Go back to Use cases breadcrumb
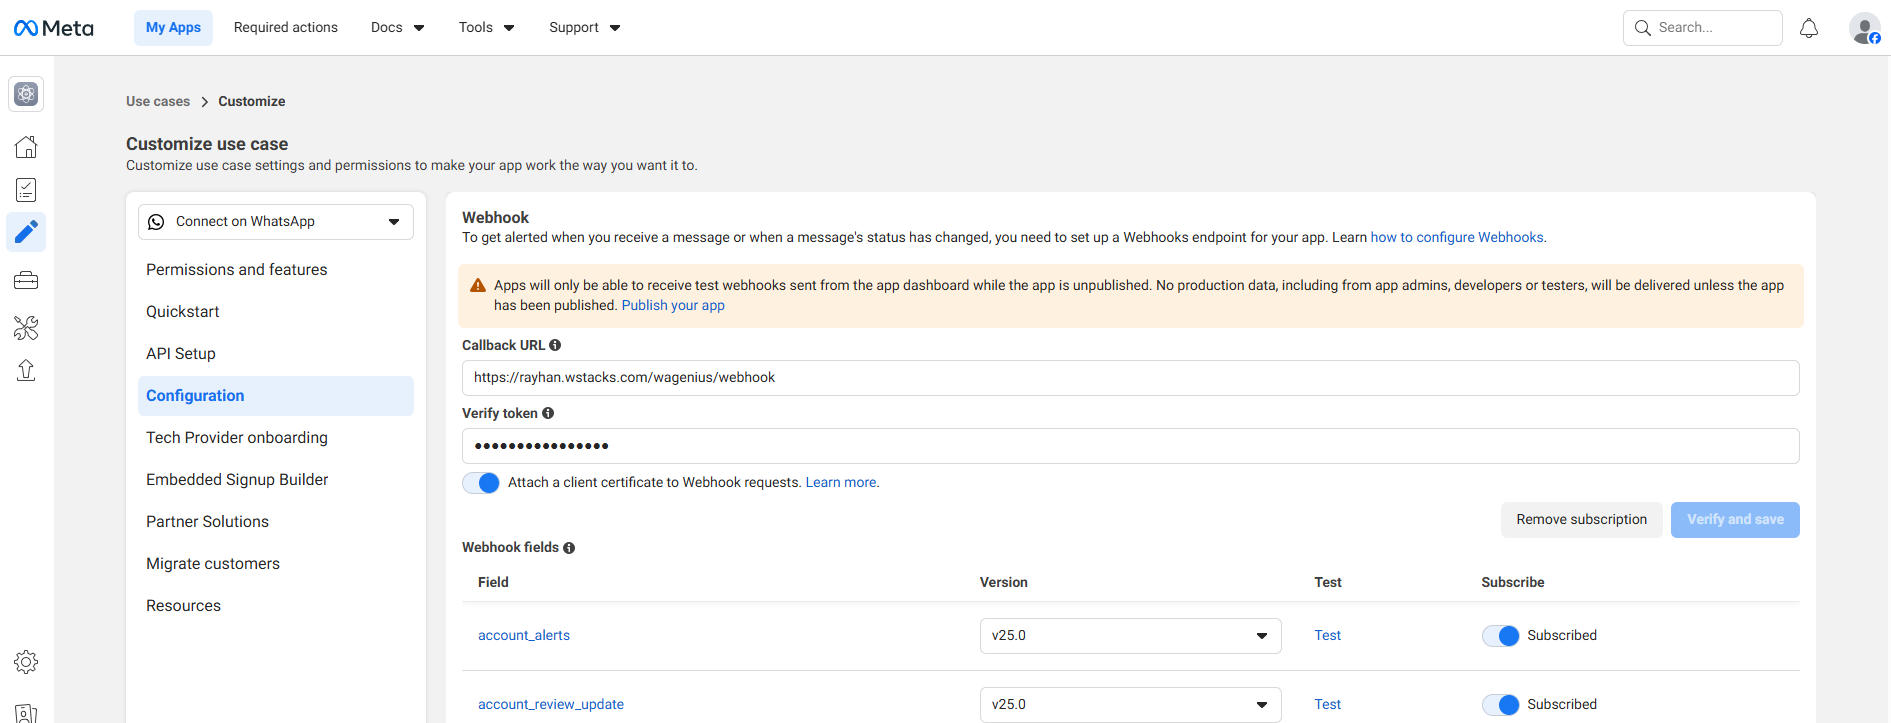This screenshot has width=1891, height=723. (158, 102)
